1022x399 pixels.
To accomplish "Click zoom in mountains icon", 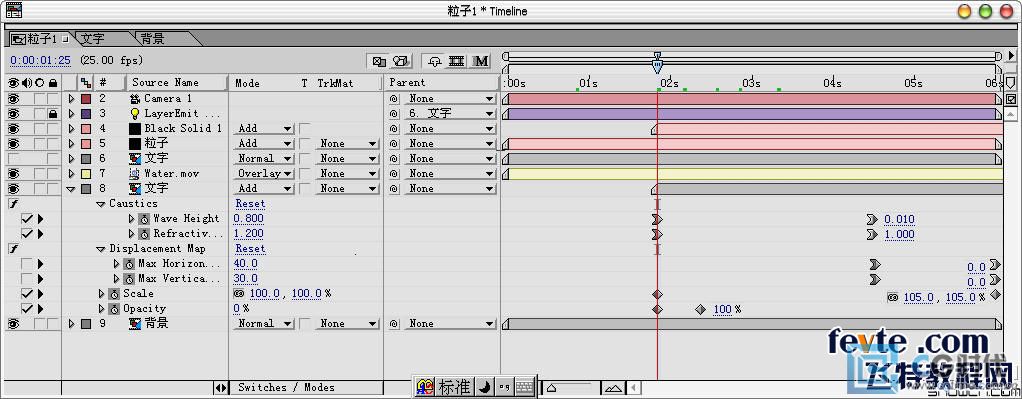I will point(612,388).
